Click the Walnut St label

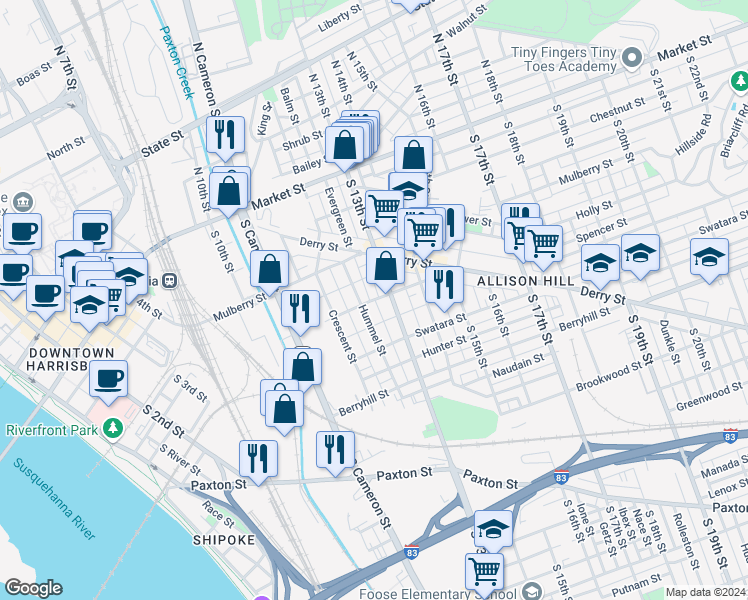tap(466, 21)
